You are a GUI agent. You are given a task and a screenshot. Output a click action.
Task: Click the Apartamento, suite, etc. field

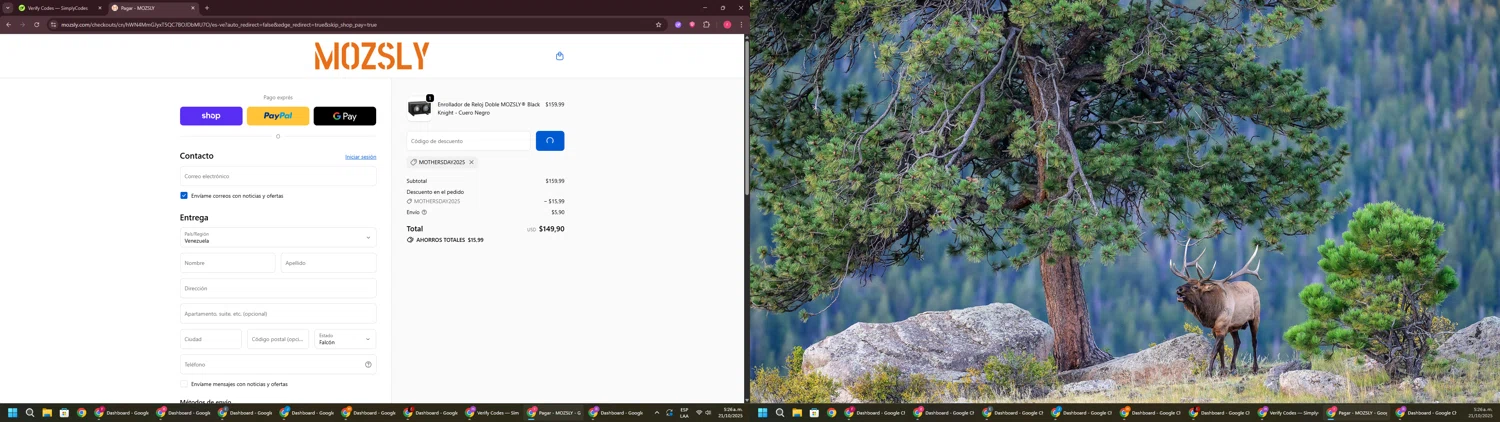278,314
